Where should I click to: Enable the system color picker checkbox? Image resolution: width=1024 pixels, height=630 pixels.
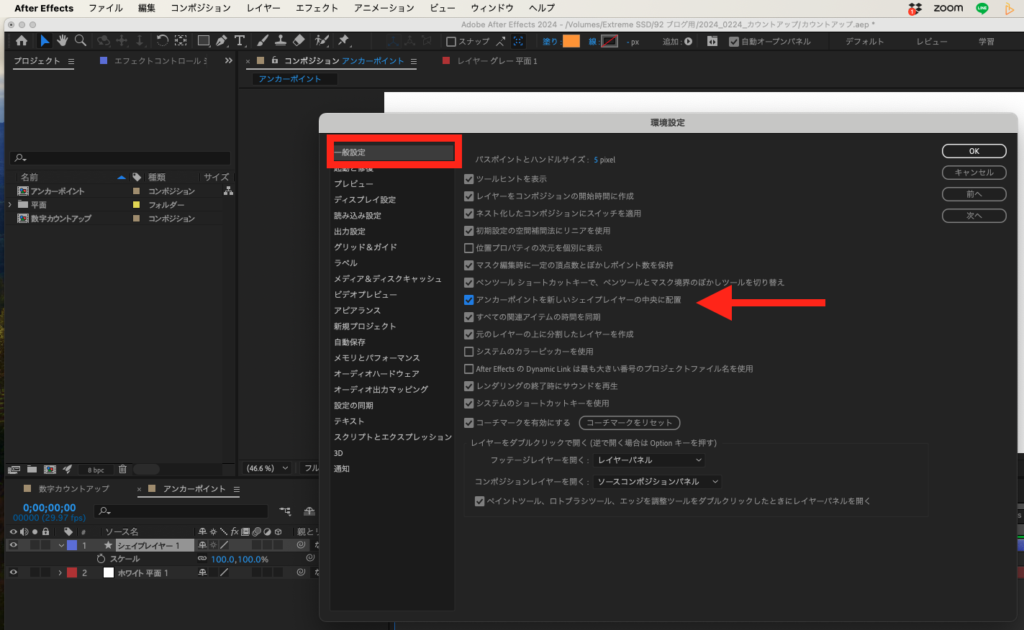pos(469,352)
